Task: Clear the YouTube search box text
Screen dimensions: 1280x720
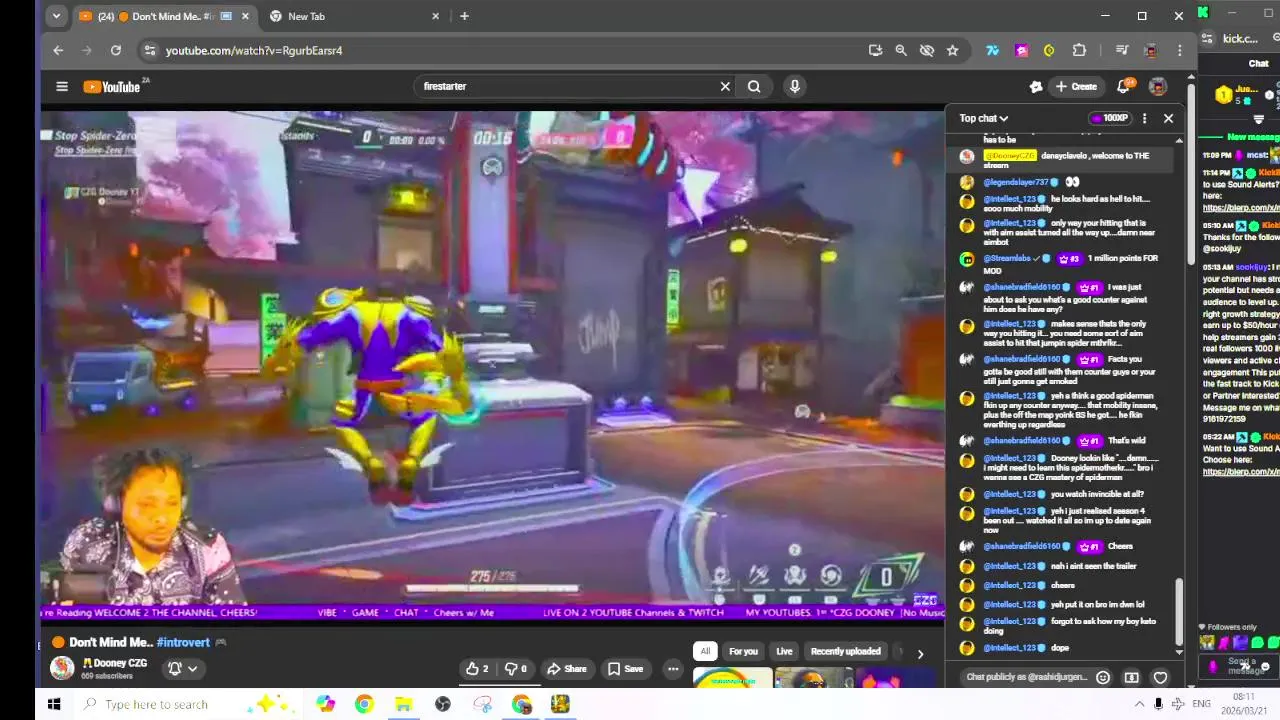Action: click(725, 86)
